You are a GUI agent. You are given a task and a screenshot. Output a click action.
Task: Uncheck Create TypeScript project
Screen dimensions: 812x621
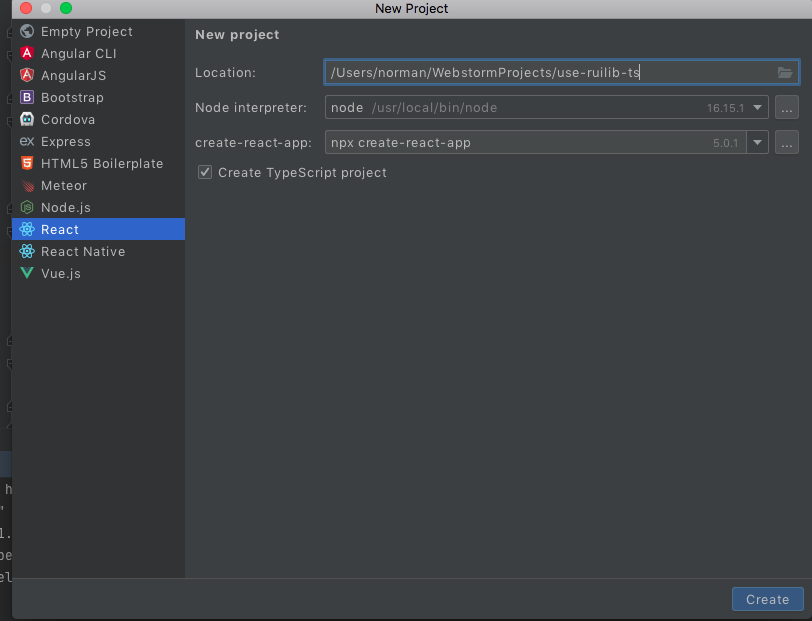point(204,172)
